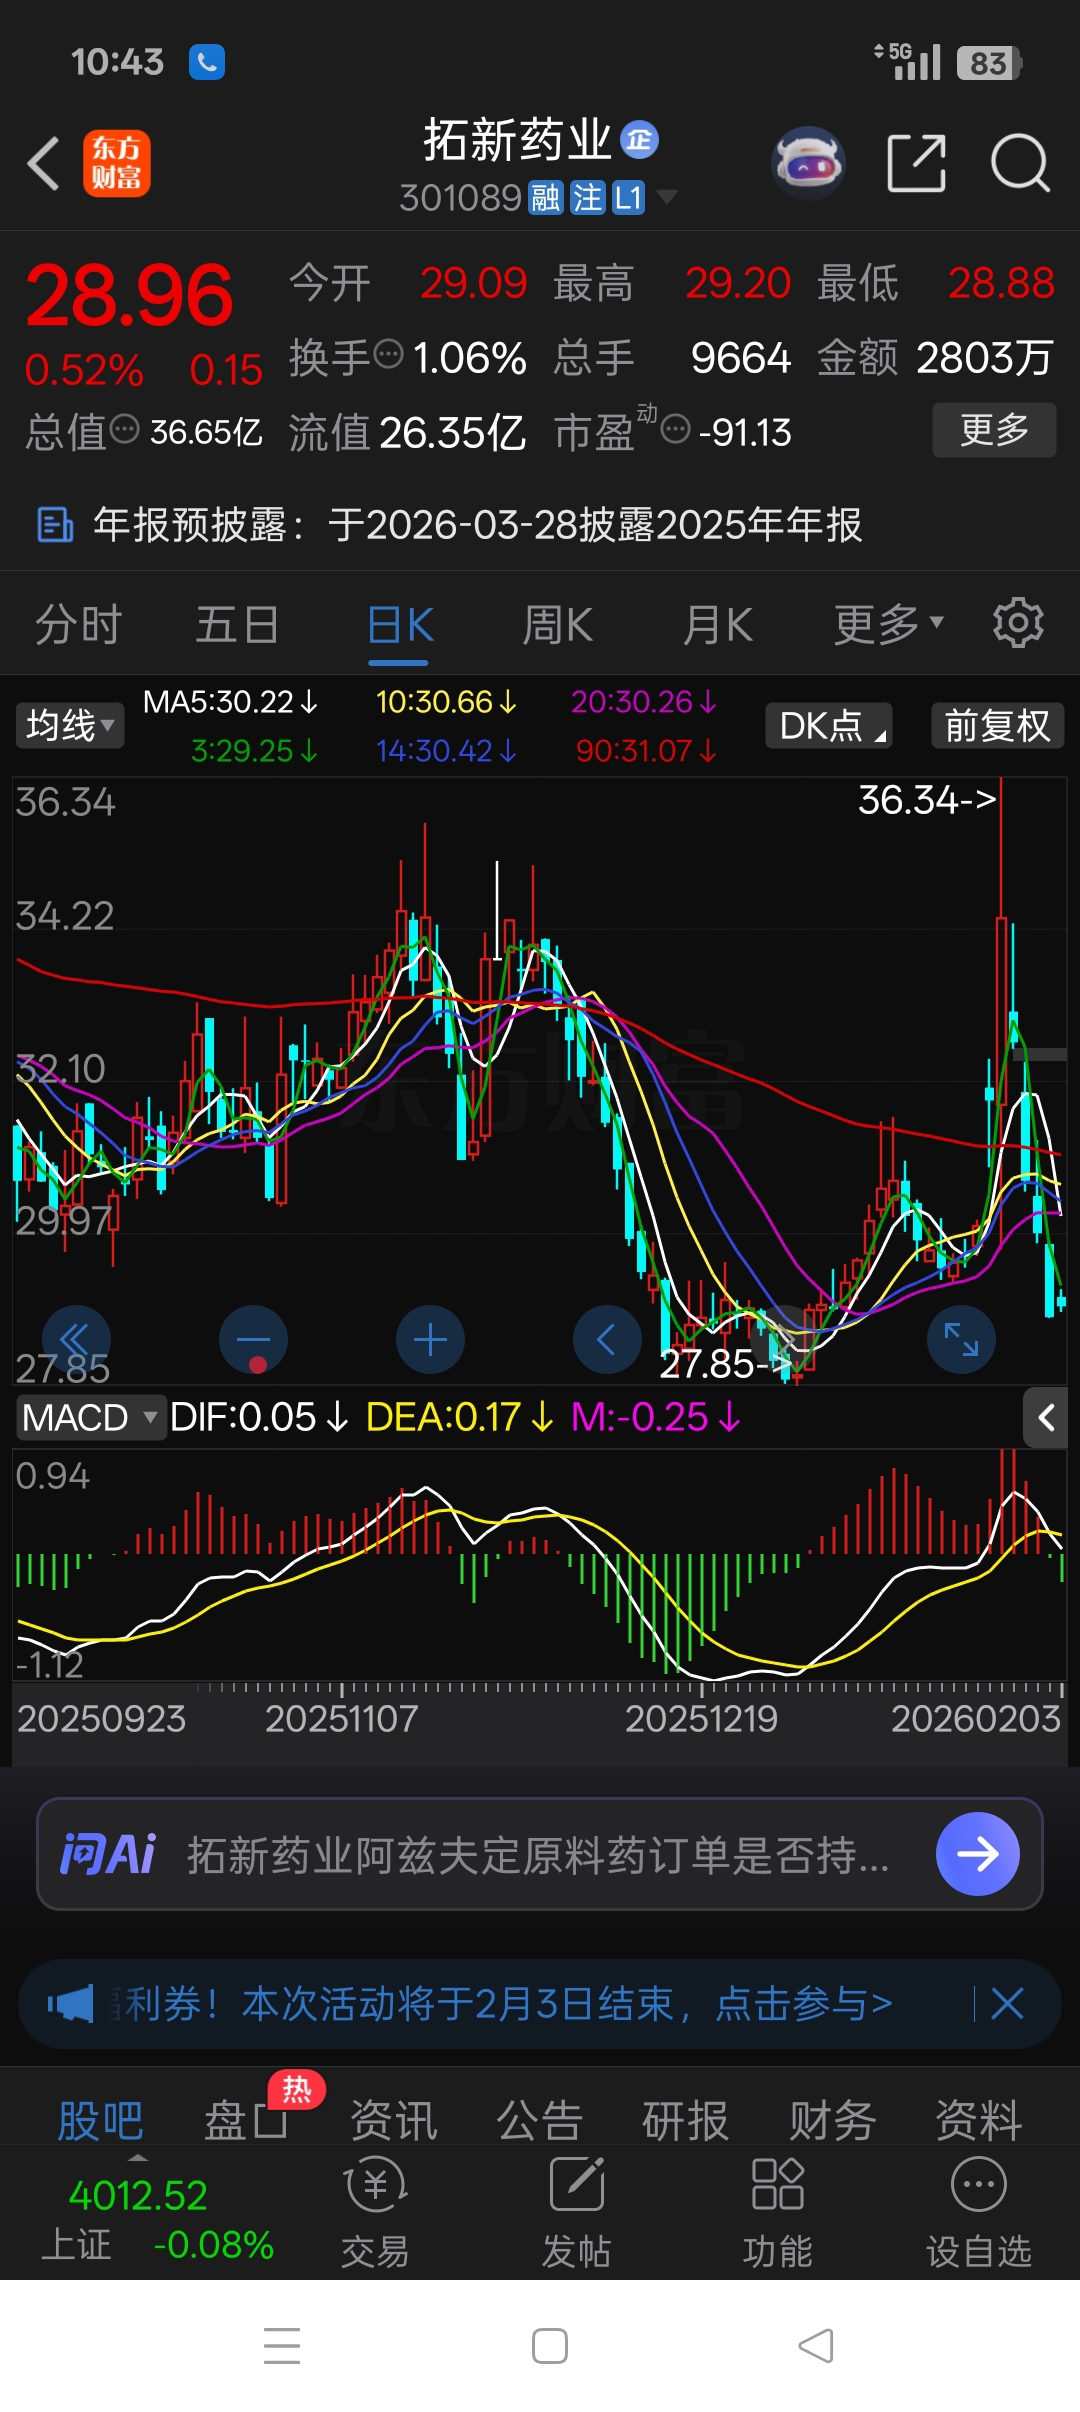Collapse indicator panel arrow beside MACD
The width and height of the screenshot is (1080, 2412).
[1046, 1417]
